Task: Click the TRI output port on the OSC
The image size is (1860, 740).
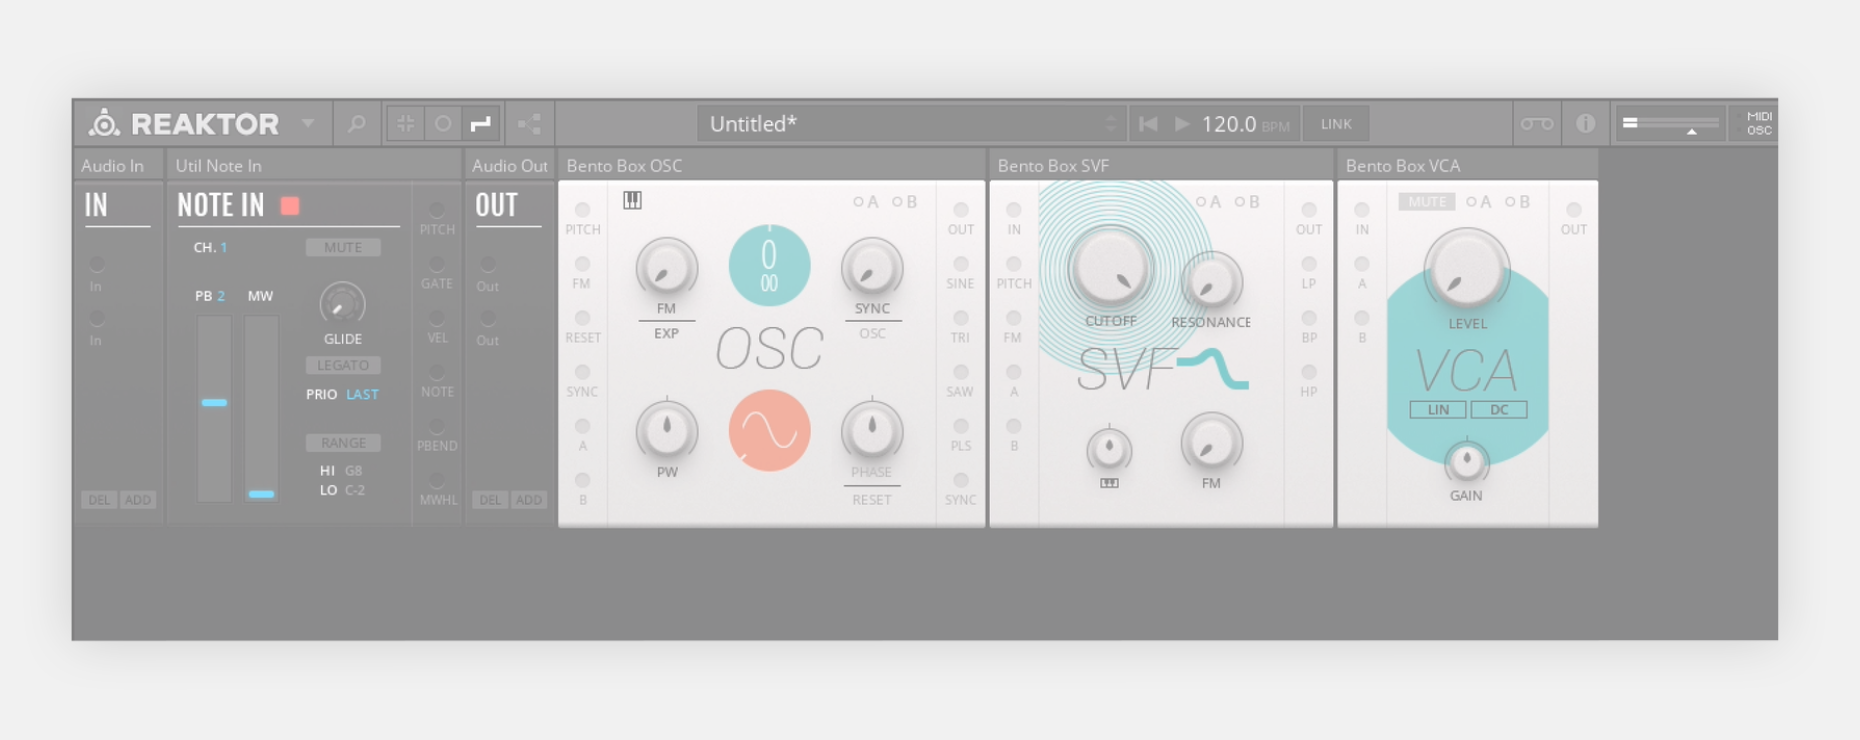Action: pyautogui.click(x=960, y=318)
